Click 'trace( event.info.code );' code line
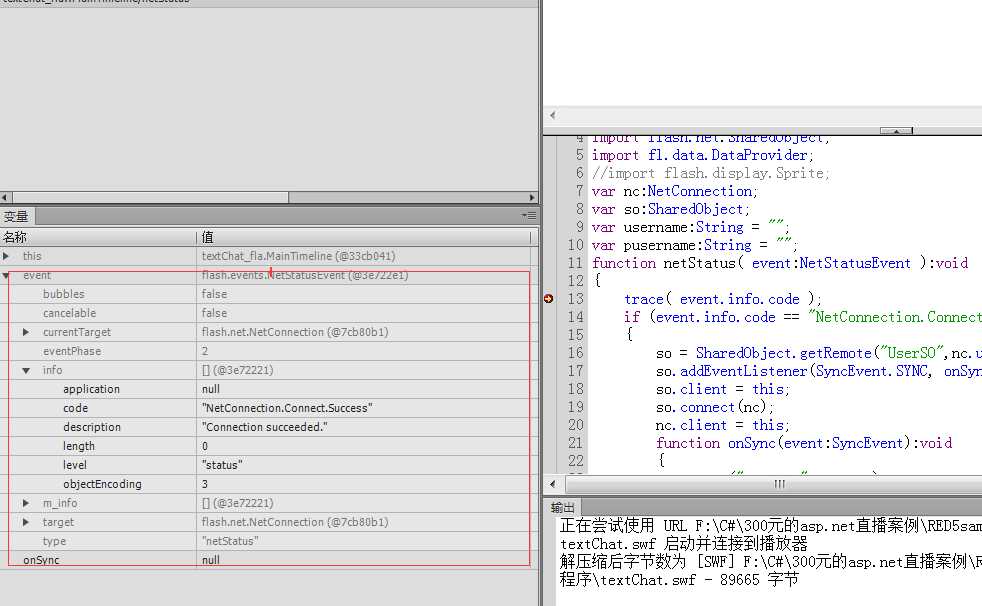The height and width of the screenshot is (606, 982). coord(723,299)
